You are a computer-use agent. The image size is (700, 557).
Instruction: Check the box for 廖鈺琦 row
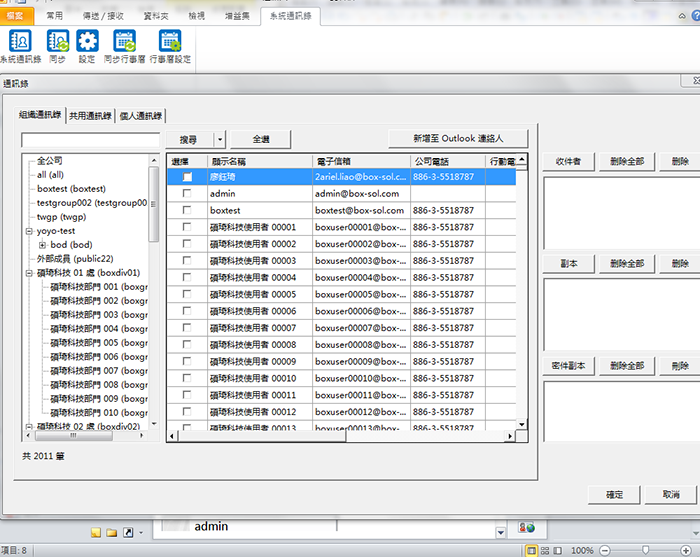[187, 177]
